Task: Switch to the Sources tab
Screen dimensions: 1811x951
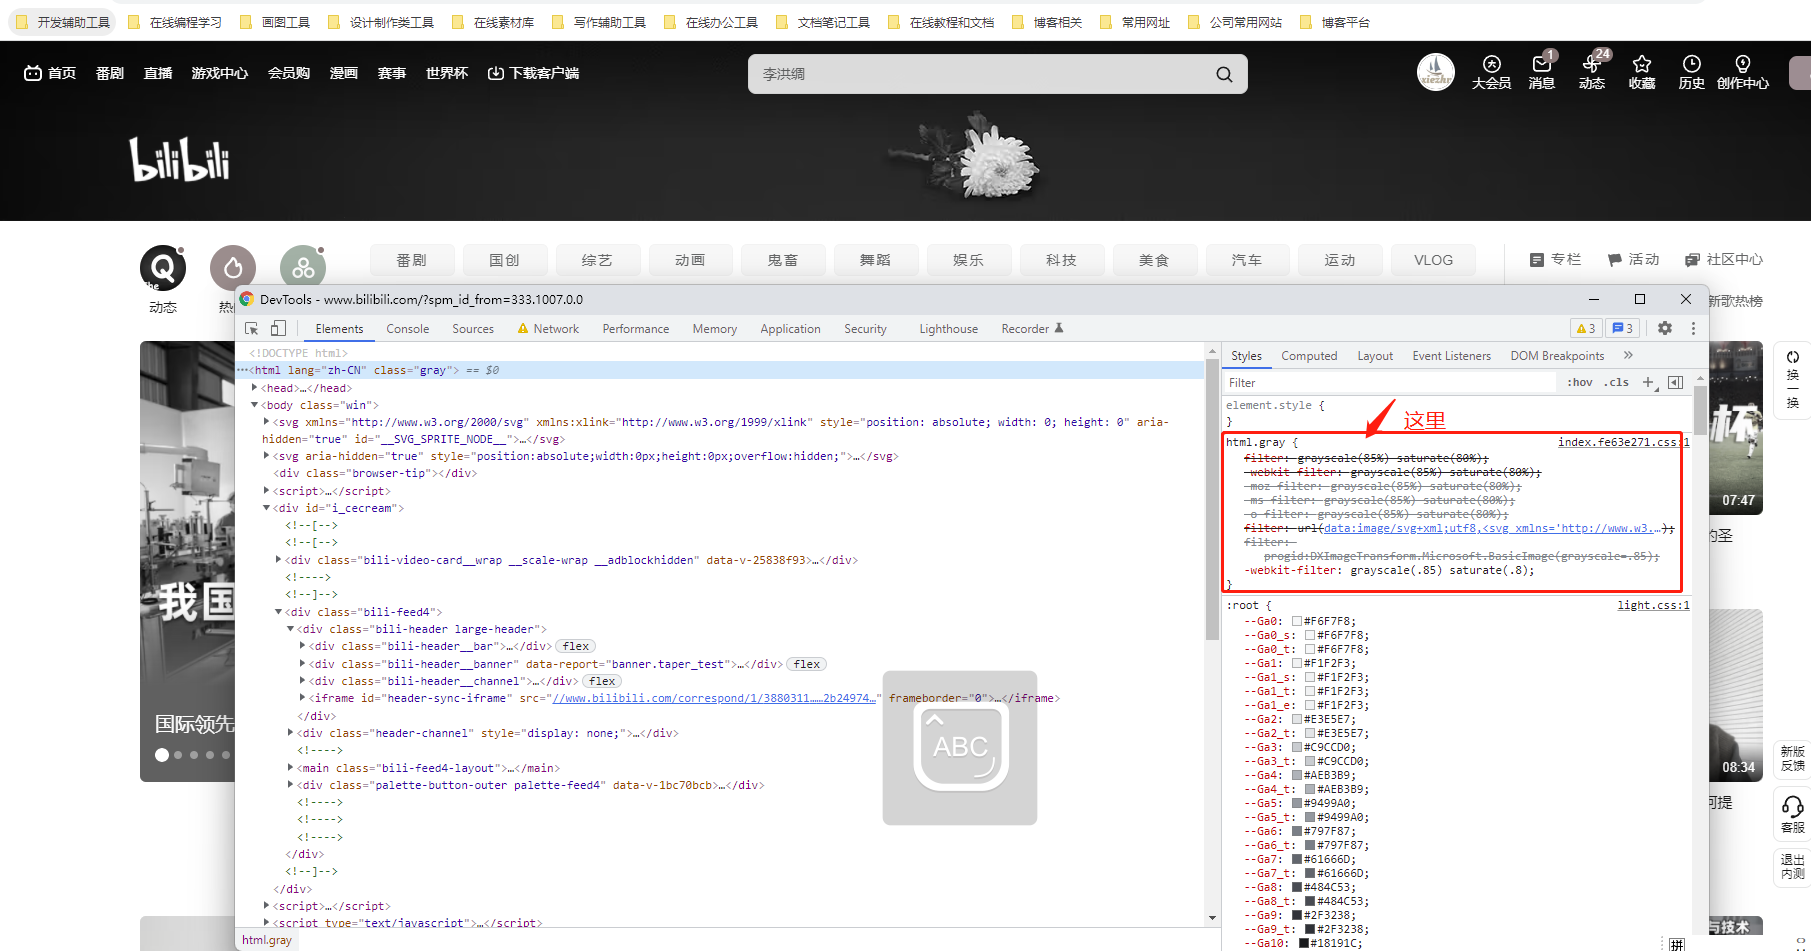Action: (x=473, y=329)
